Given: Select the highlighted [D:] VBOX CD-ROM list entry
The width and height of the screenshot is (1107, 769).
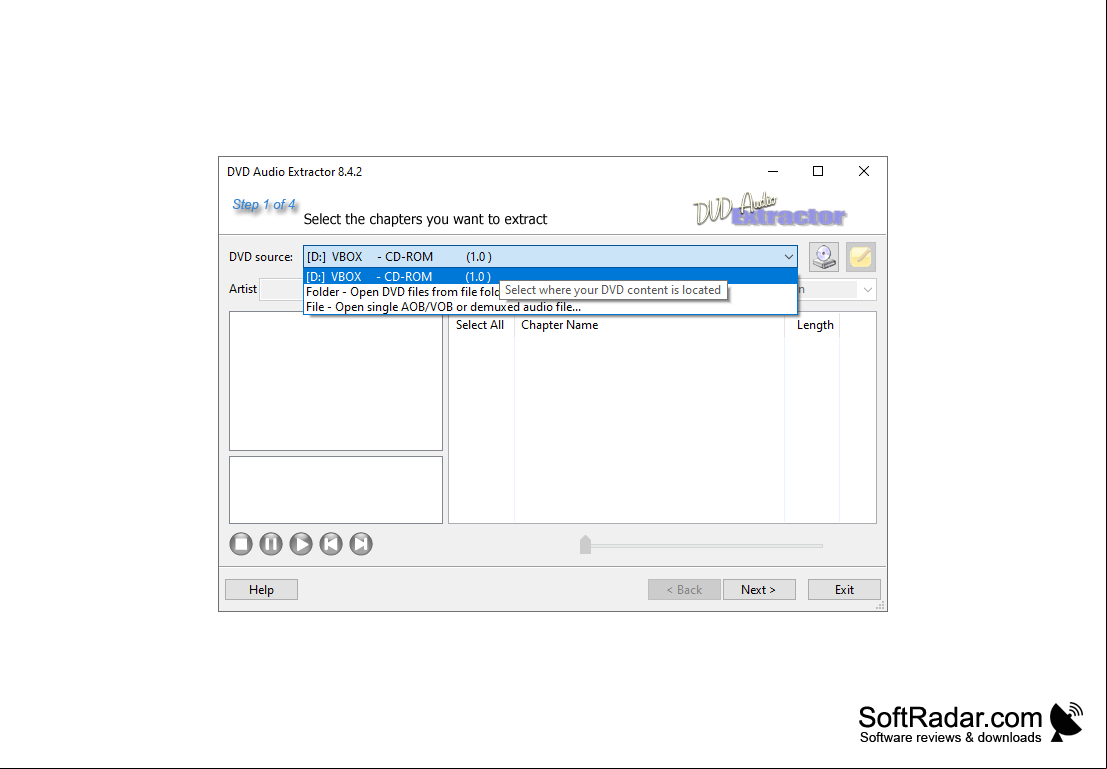Looking at the screenshot, I should tap(551, 276).
